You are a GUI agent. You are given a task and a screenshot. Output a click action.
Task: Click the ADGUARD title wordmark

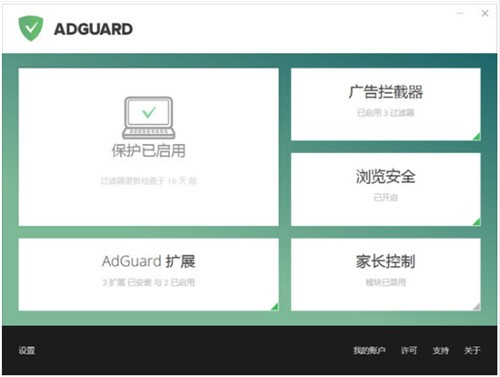tap(93, 29)
